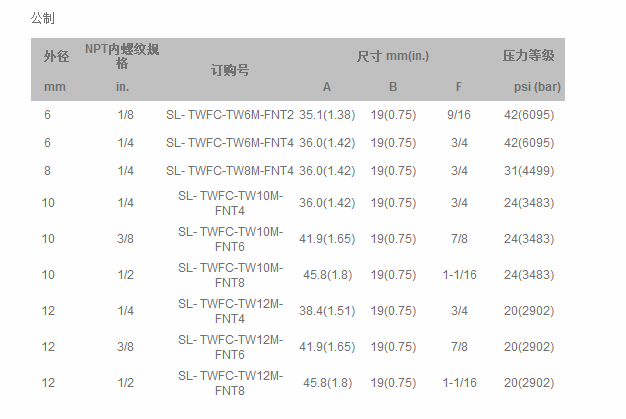Click 31(4499) pressure rating cell

529,171
